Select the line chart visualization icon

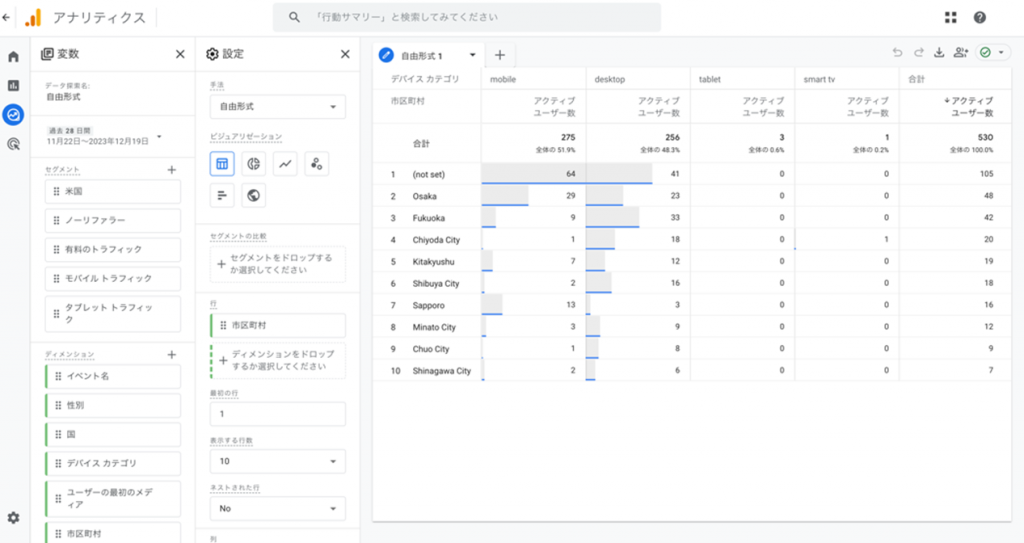tap(285, 164)
